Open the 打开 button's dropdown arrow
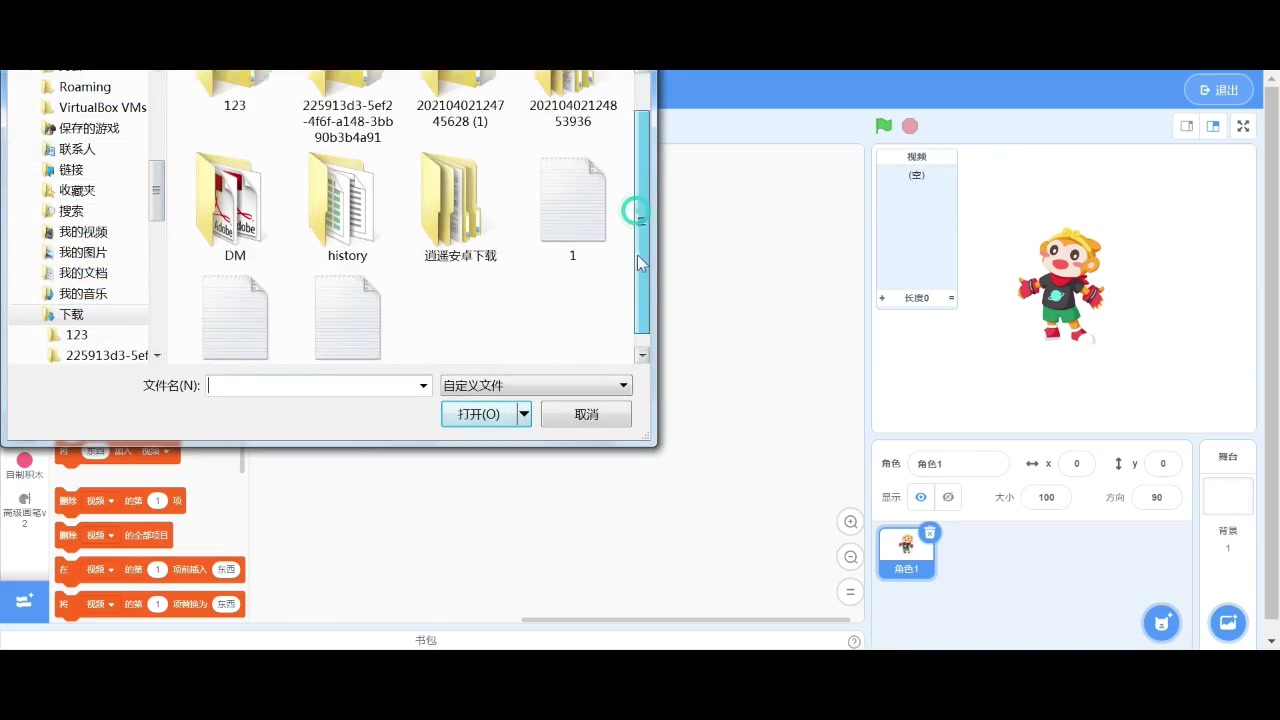 tap(523, 413)
